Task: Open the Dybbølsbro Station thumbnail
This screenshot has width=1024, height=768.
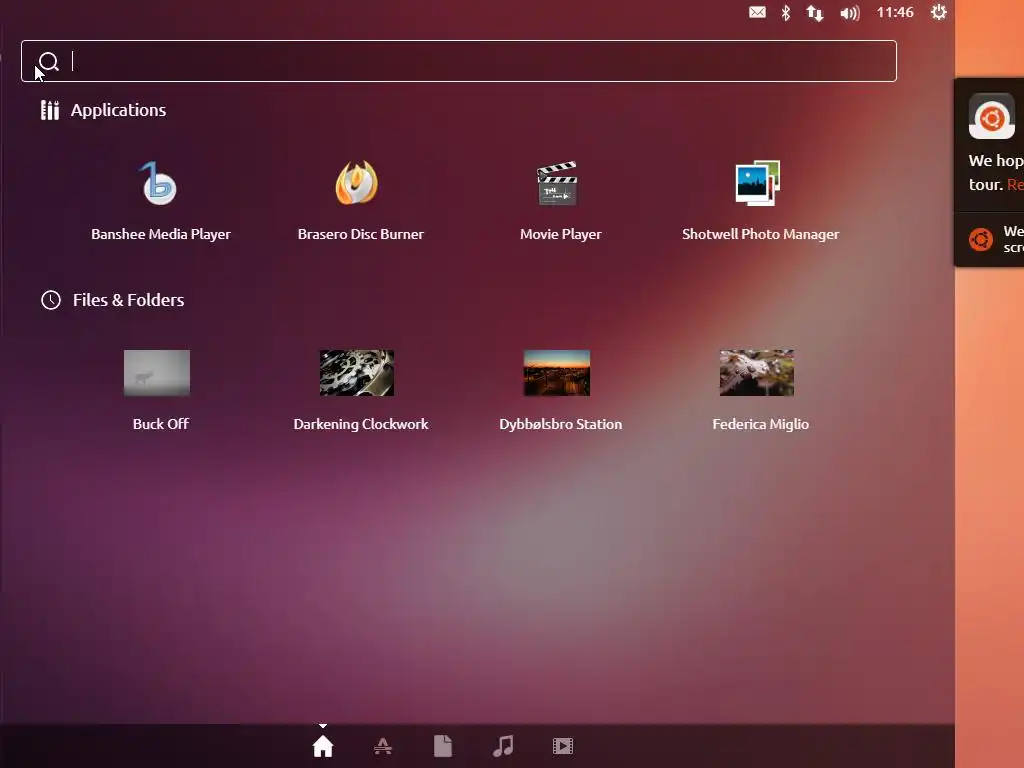Action: tap(556, 373)
